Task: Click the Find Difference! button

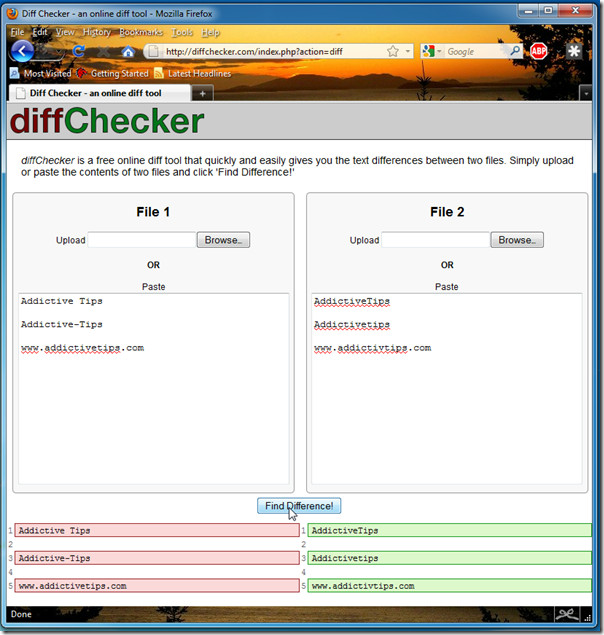Action: (299, 506)
